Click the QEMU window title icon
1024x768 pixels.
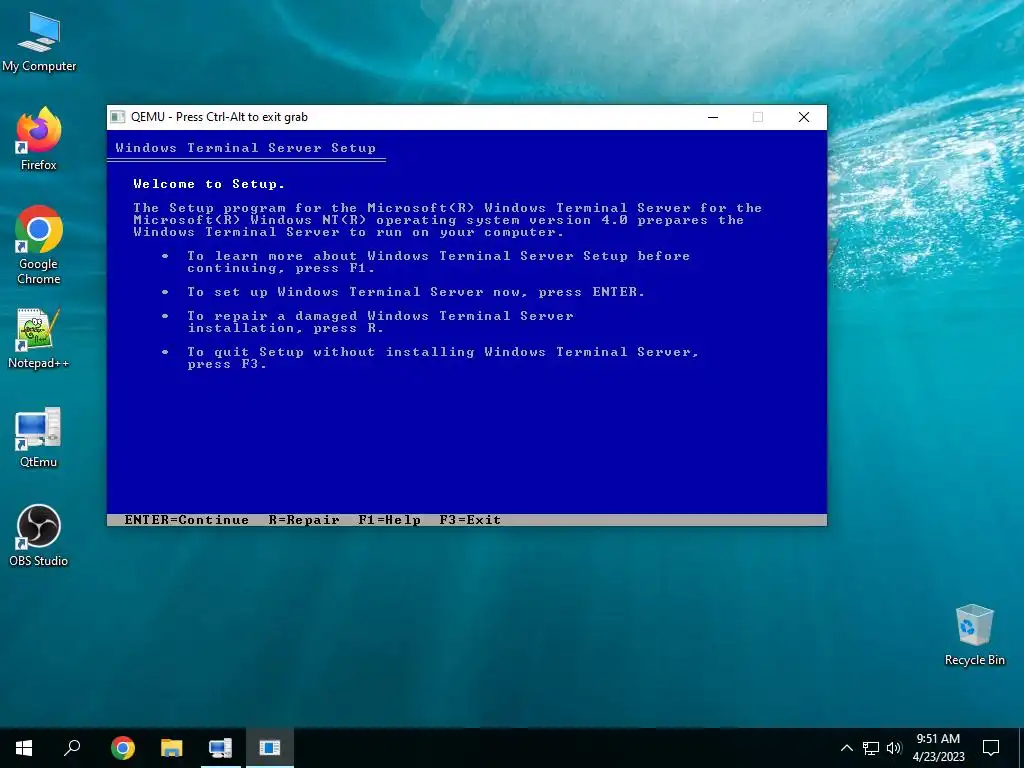[118, 117]
